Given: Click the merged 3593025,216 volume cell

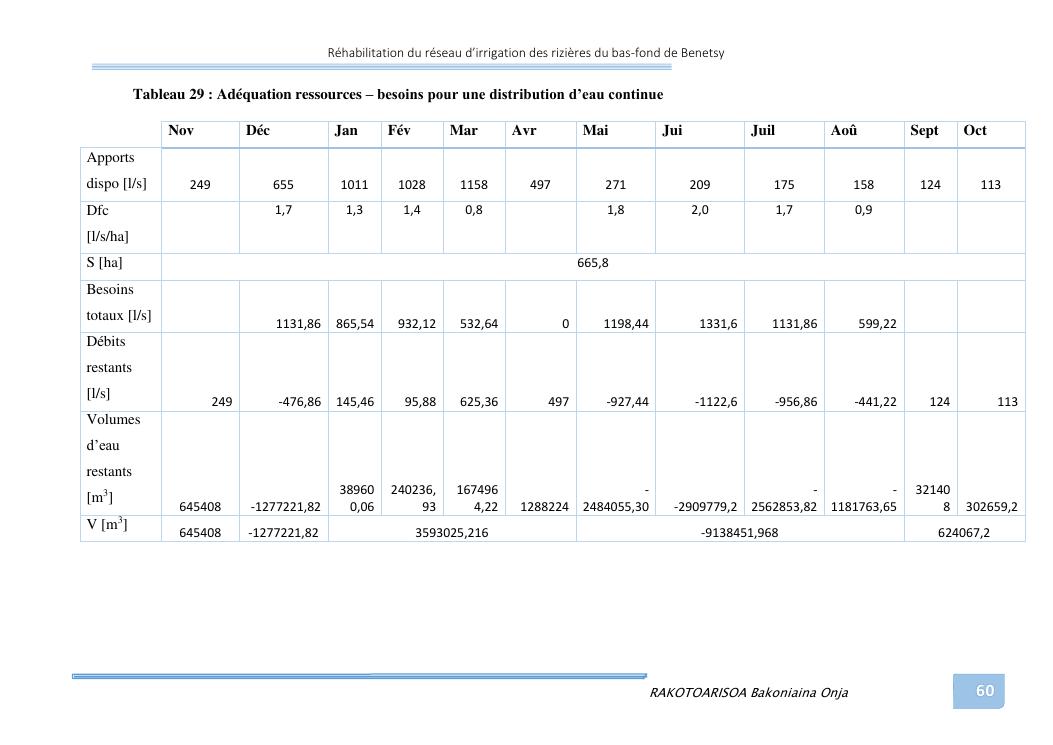Looking at the screenshot, I should point(451,533).
